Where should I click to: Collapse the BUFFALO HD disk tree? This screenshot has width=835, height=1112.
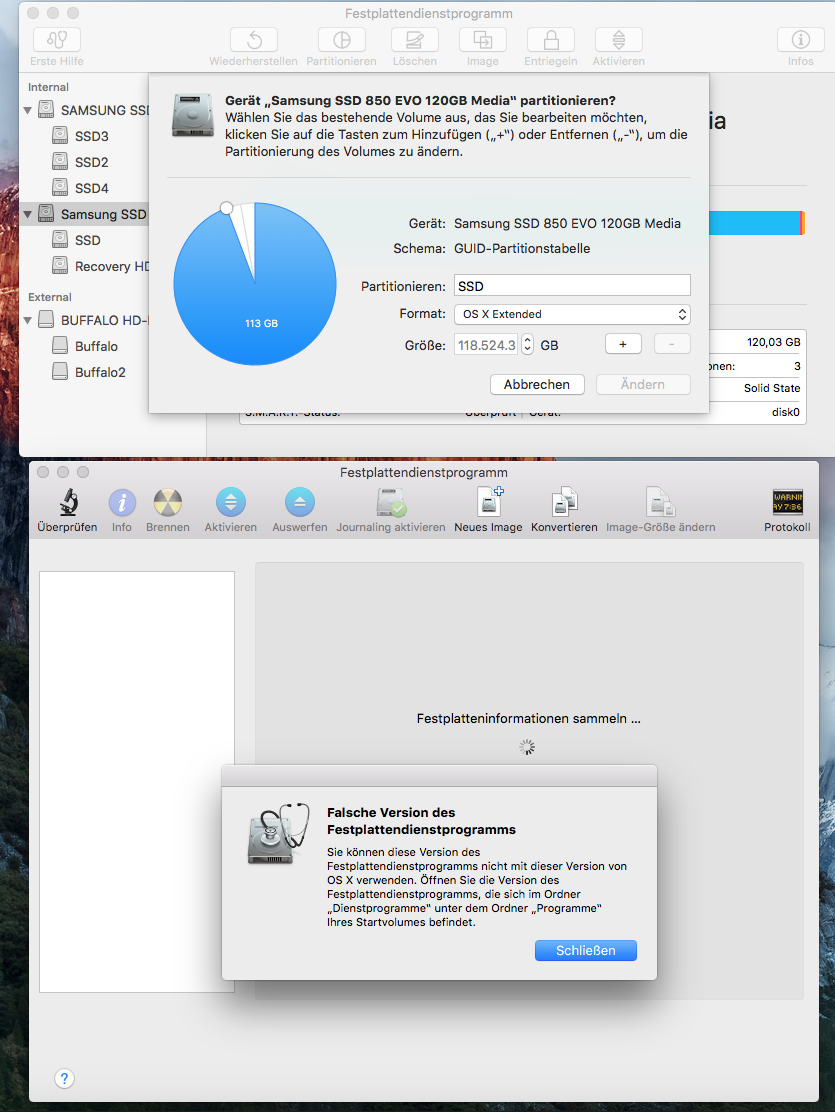click(28, 321)
